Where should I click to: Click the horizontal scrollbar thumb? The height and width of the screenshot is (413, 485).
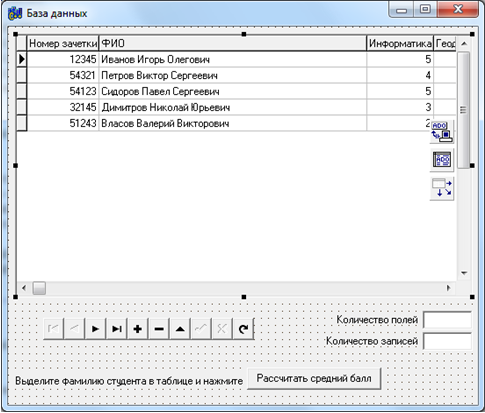pos(39,288)
